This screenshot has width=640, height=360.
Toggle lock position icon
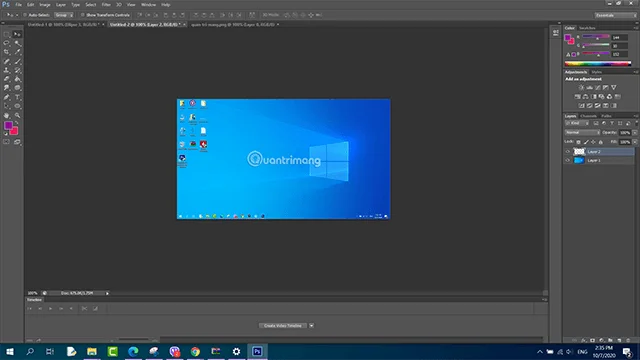coord(593,142)
